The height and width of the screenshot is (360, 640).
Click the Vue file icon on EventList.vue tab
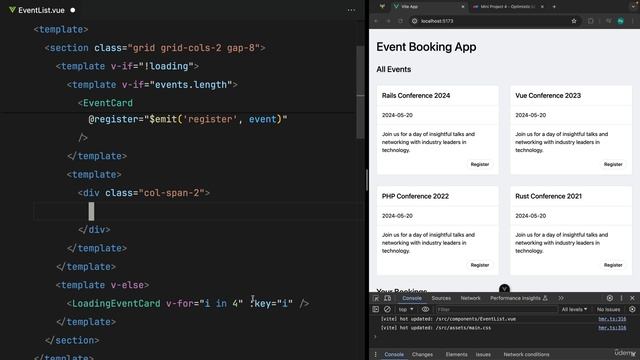(12, 10)
